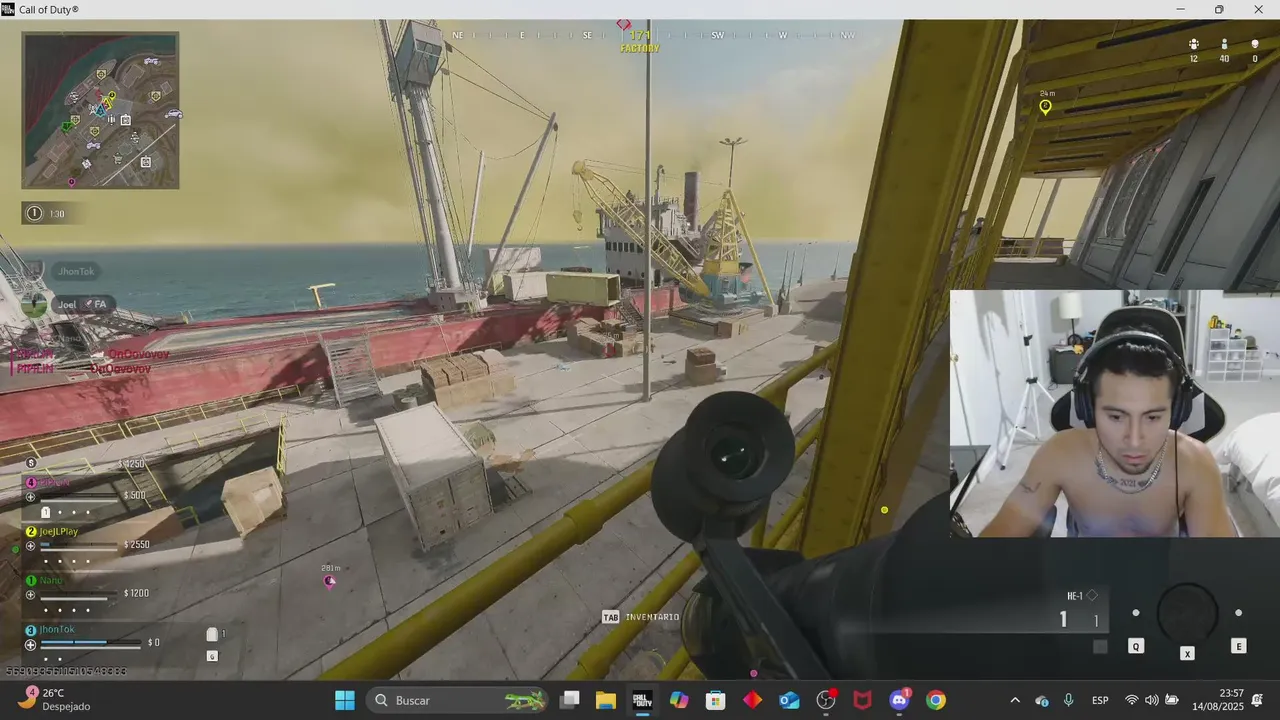Open the volume speaker tray icon
The image size is (1280, 720).
[1152, 700]
